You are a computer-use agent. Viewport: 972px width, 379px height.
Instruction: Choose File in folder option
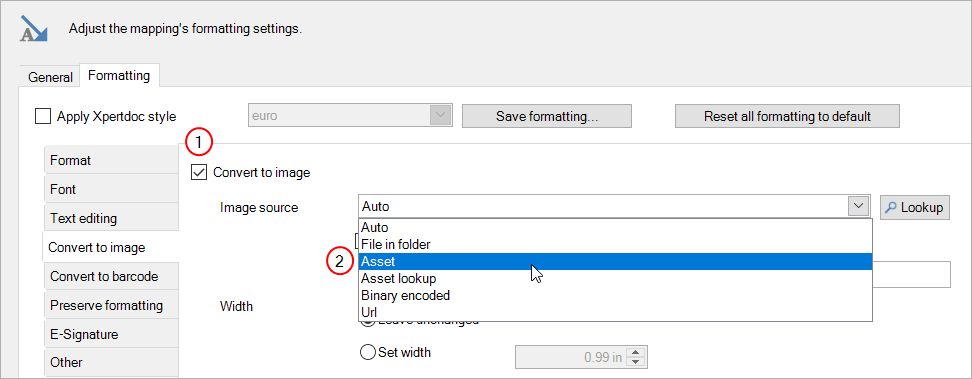[616, 244]
